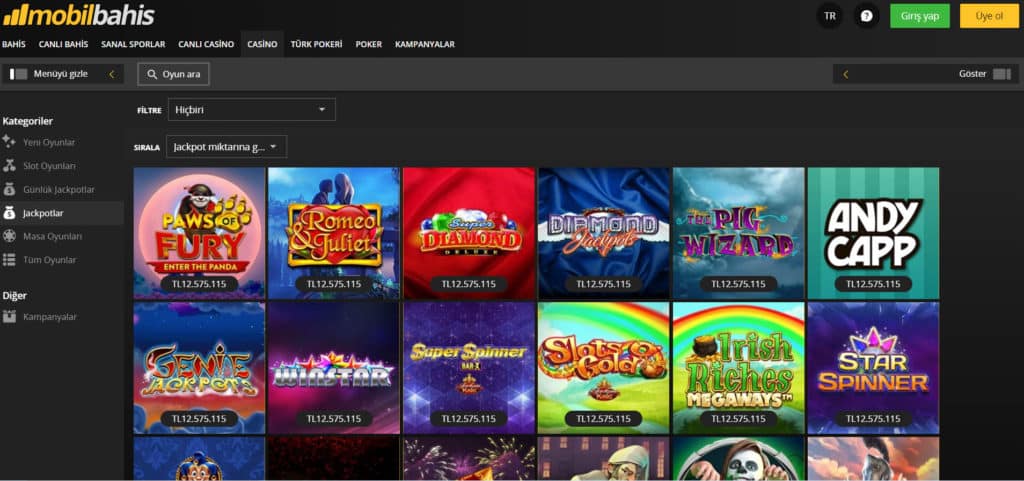Select Slot Oyunları category
Screen dimensions: 1024x481
pyautogui.click(x=49, y=166)
